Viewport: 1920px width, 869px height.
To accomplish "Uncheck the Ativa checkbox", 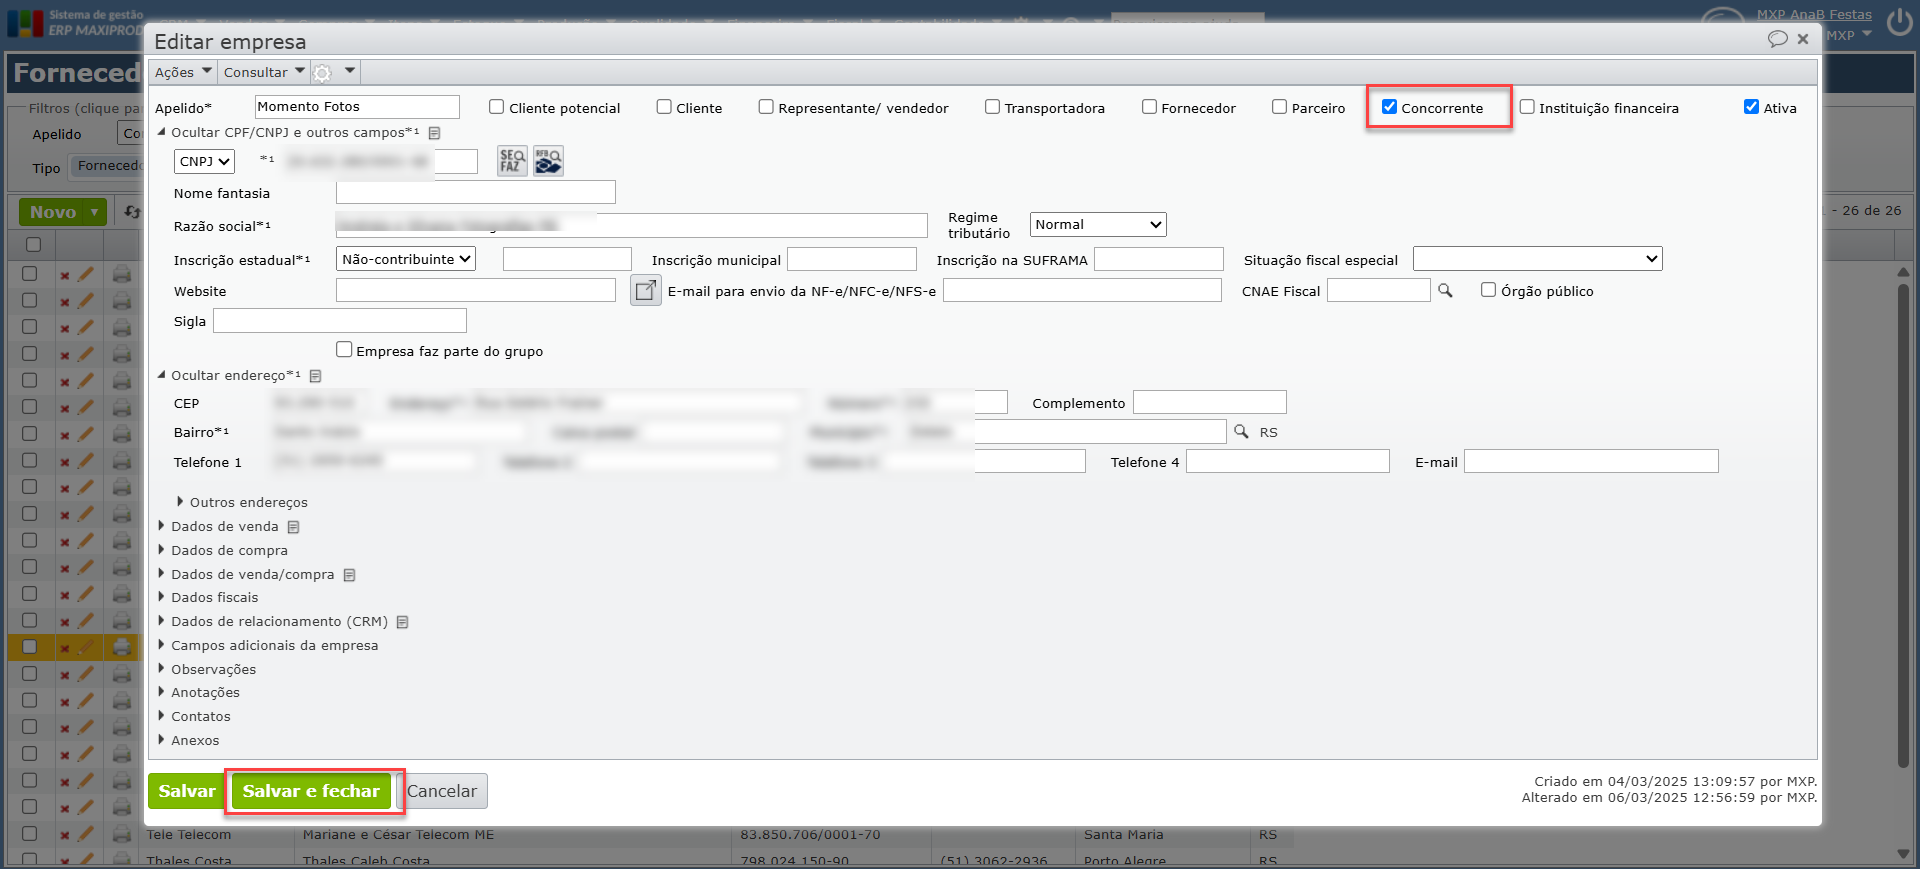I will click(x=1751, y=107).
